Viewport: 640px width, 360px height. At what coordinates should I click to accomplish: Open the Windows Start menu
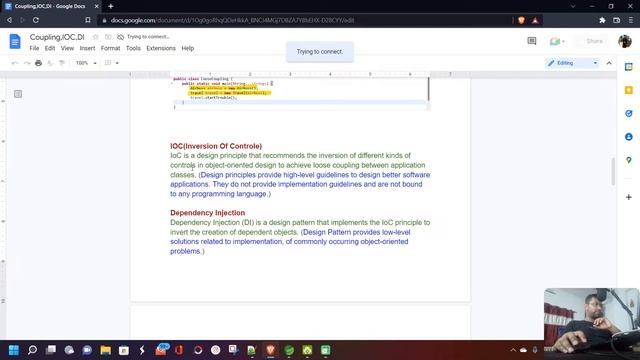click(x=13, y=350)
